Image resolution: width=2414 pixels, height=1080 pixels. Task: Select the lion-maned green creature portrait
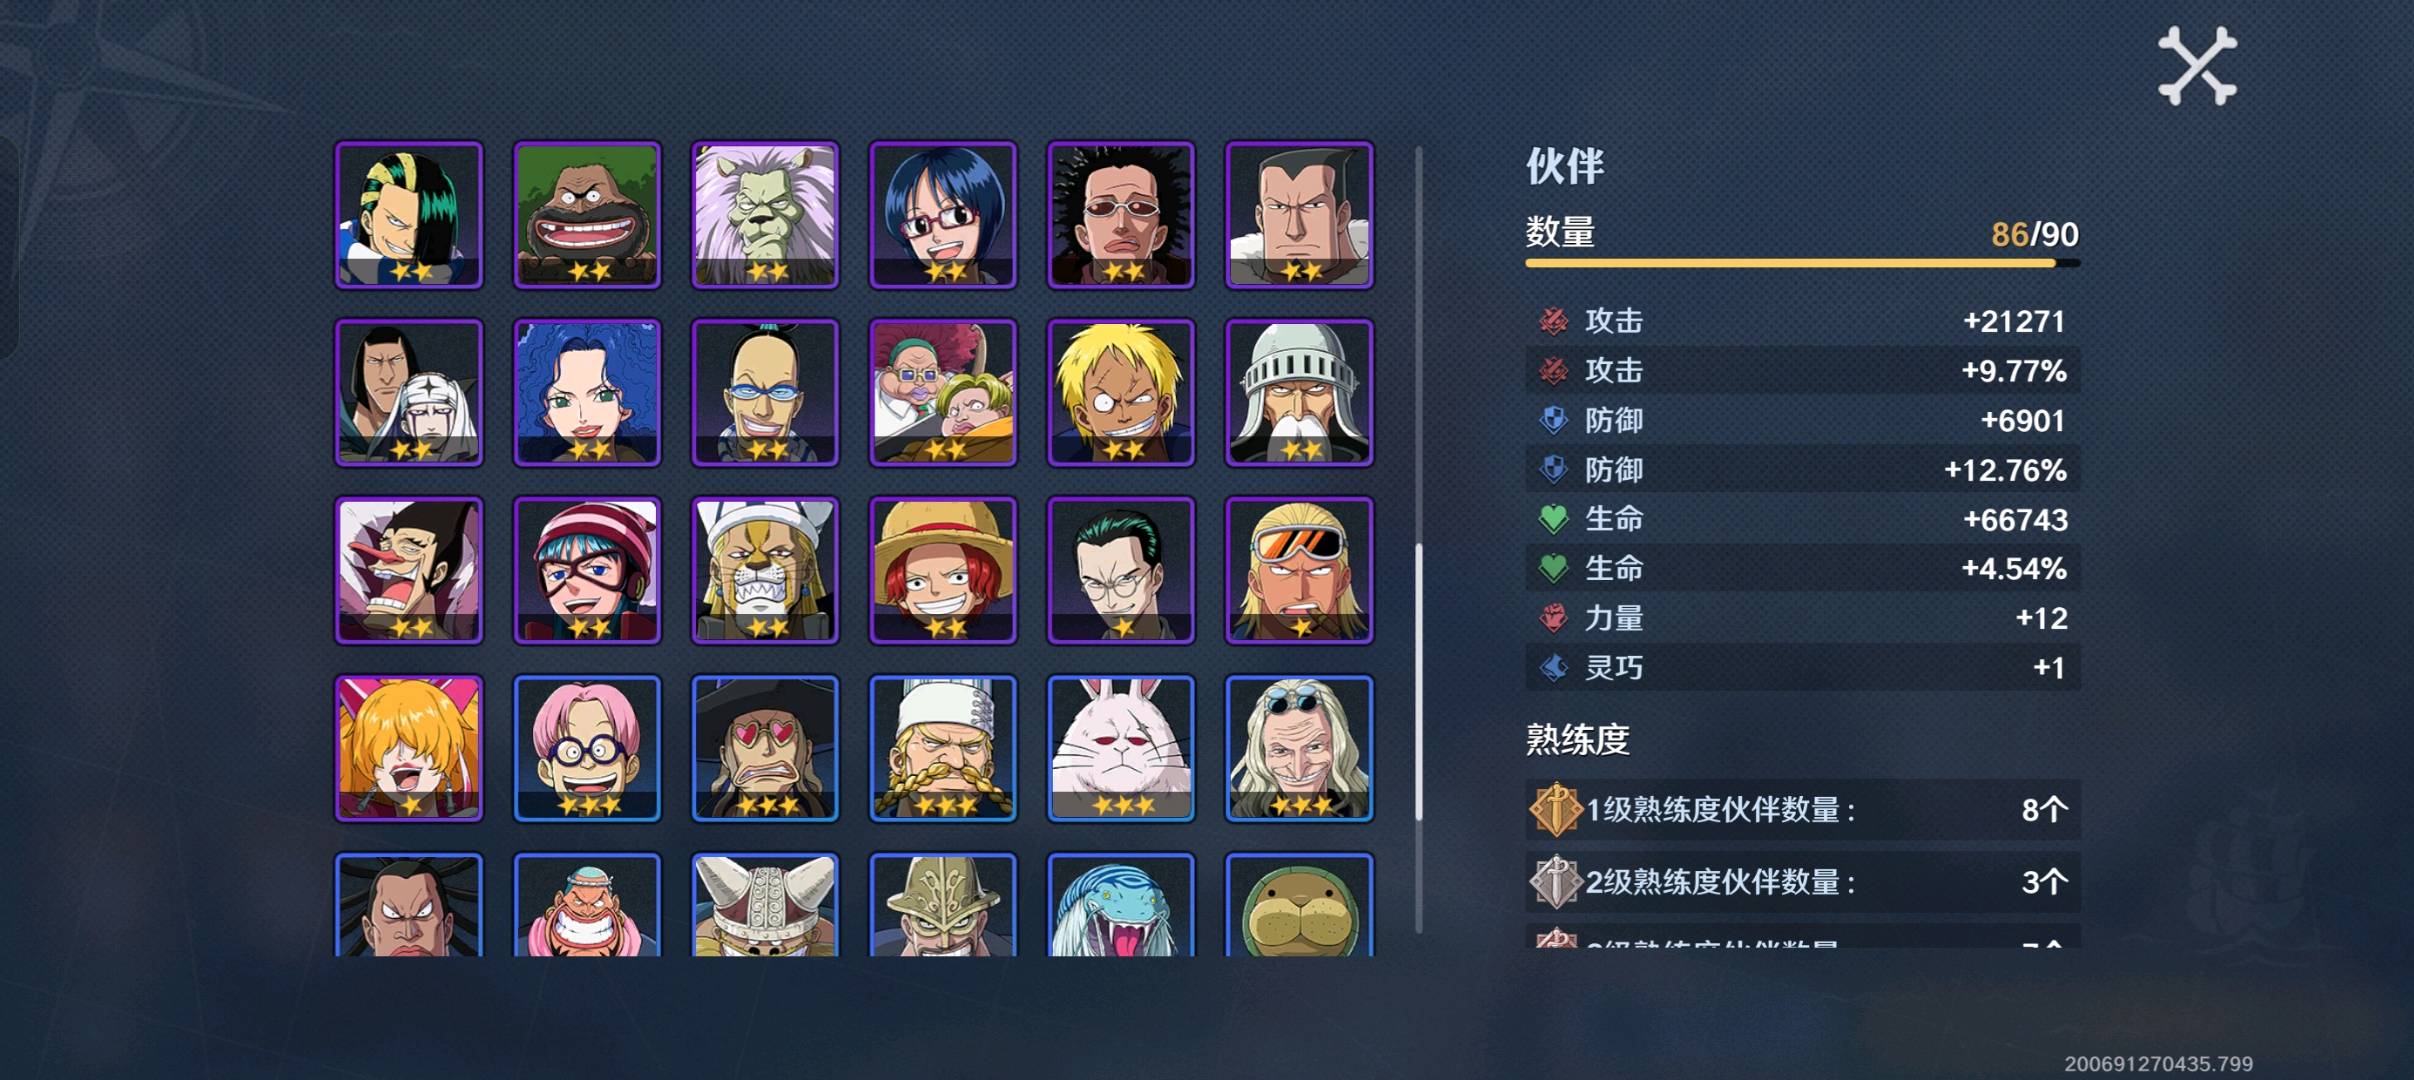click(765, 215)
